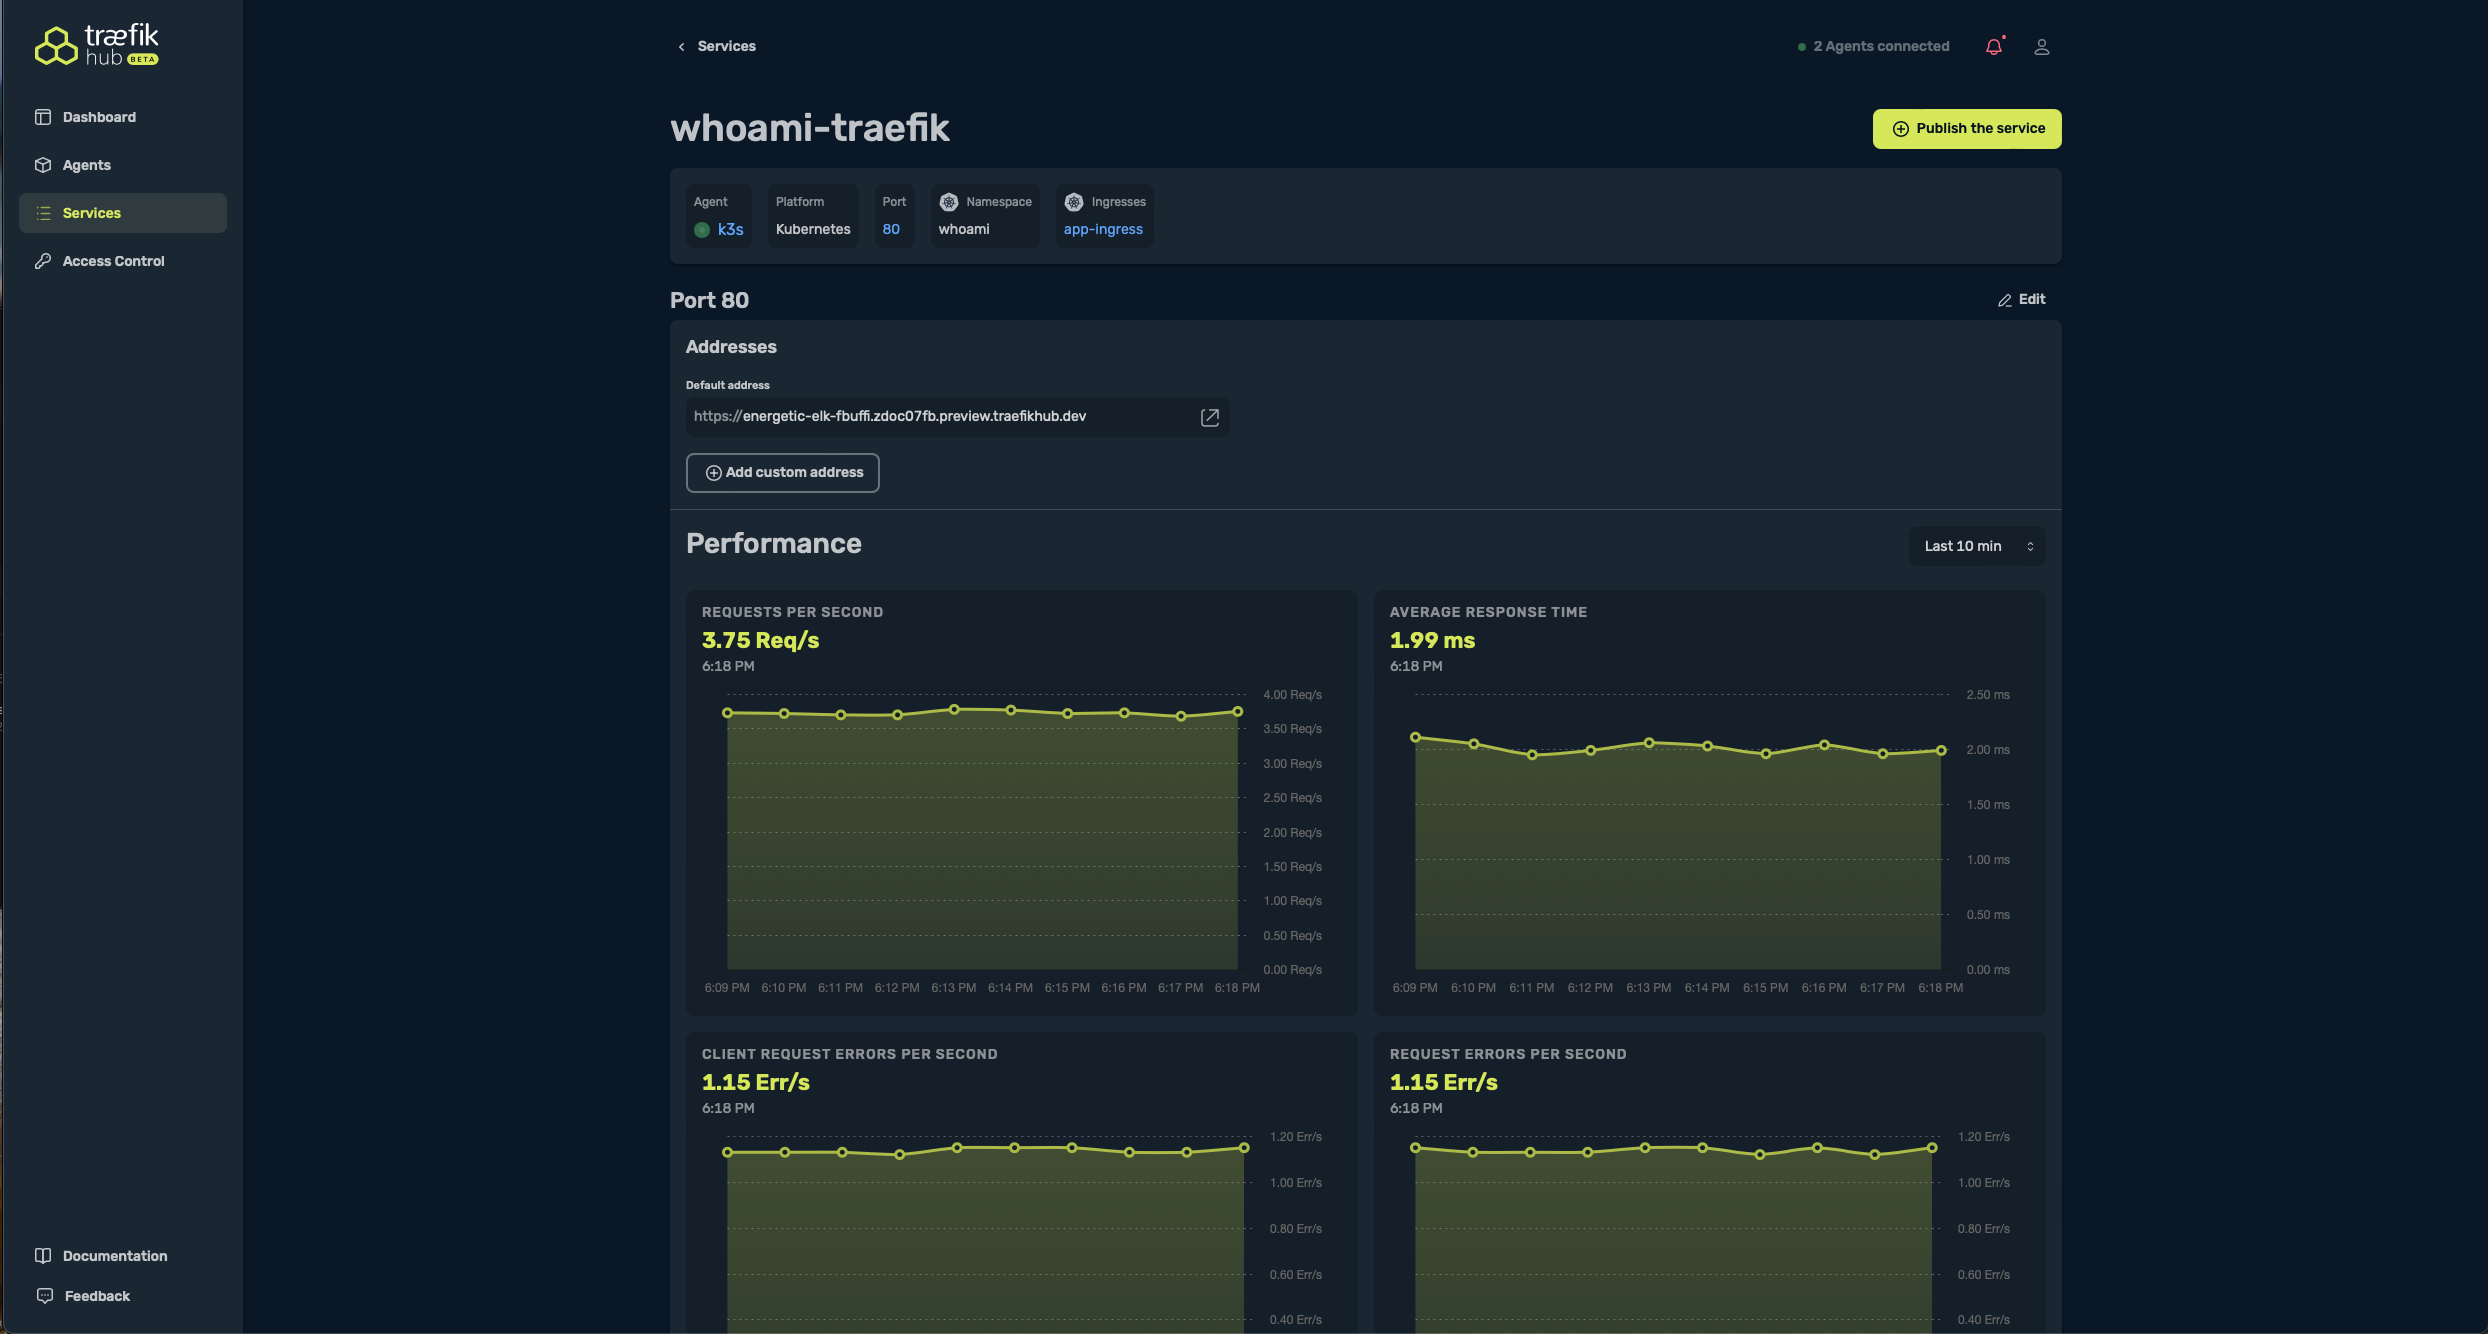Click the Client Request Errors 1.15 Err/s value
Image resolution: width=2488 pixels, height=1334 pixels.
point(755,1082)
